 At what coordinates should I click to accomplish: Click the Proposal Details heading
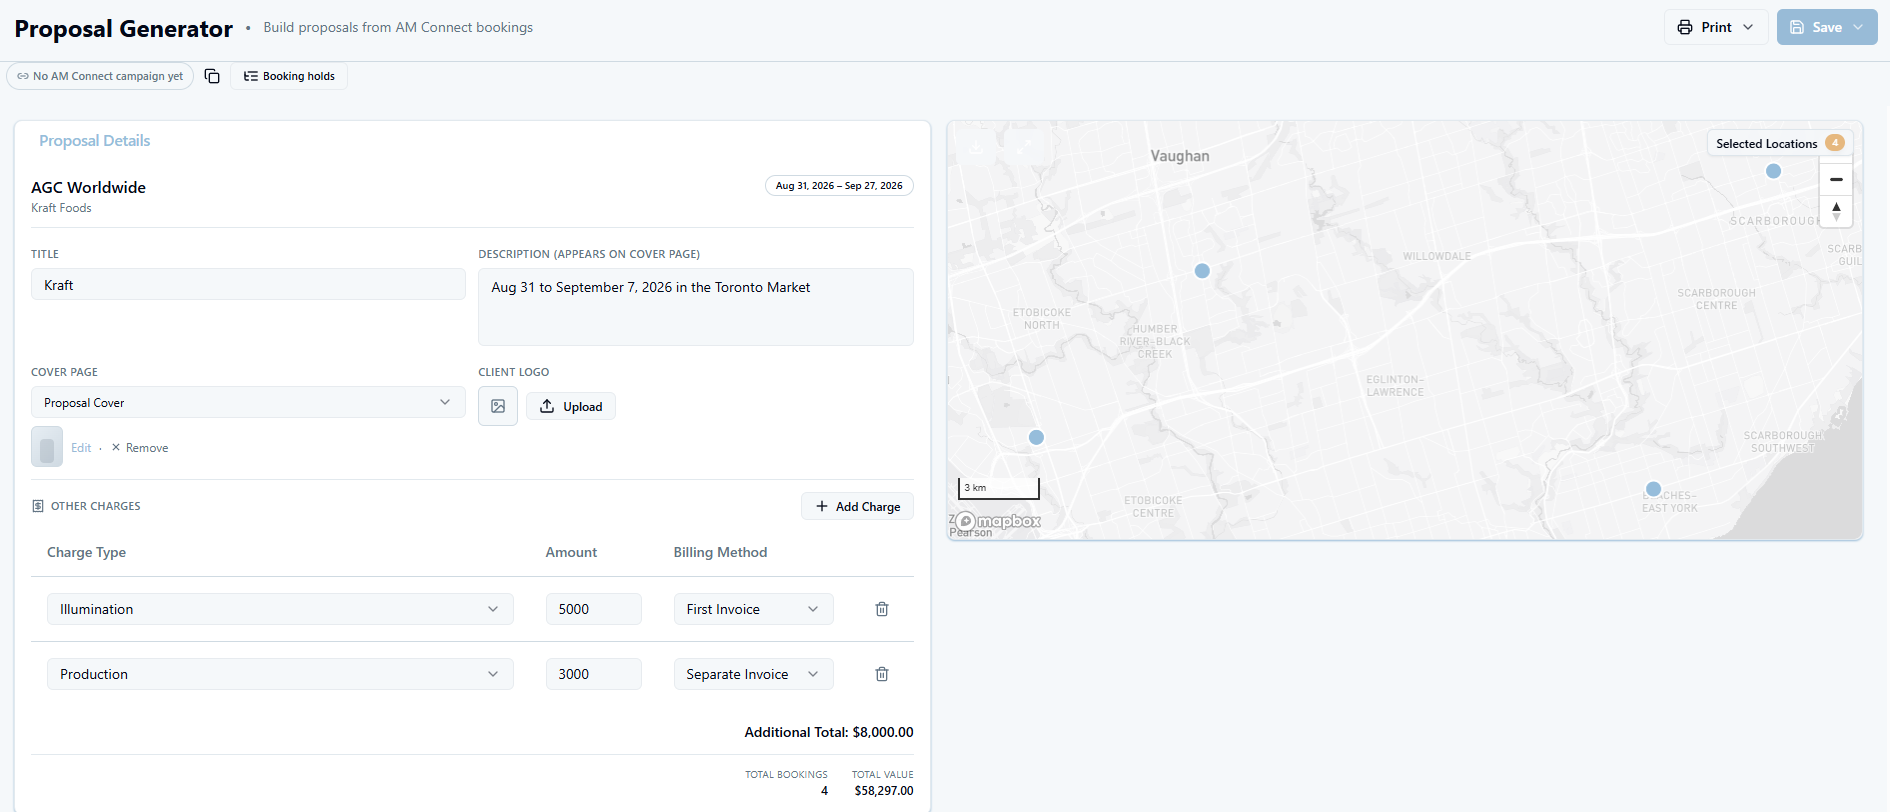95,141
